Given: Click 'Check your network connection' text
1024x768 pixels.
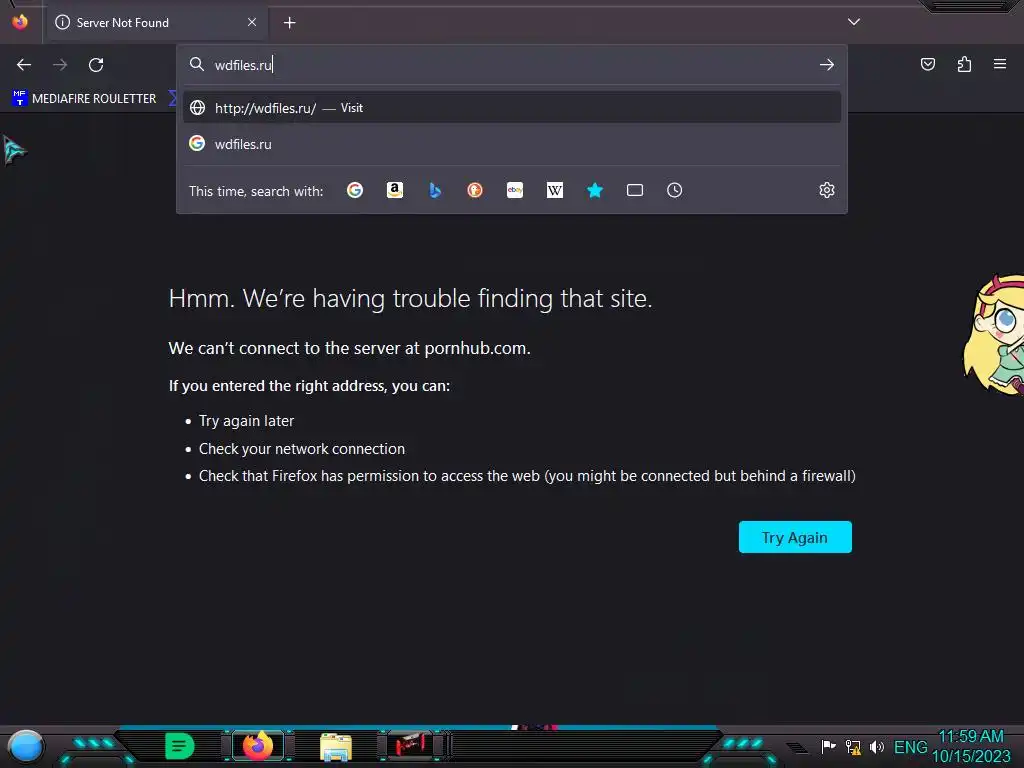Looking at the screenshot, I should (302, 449).
